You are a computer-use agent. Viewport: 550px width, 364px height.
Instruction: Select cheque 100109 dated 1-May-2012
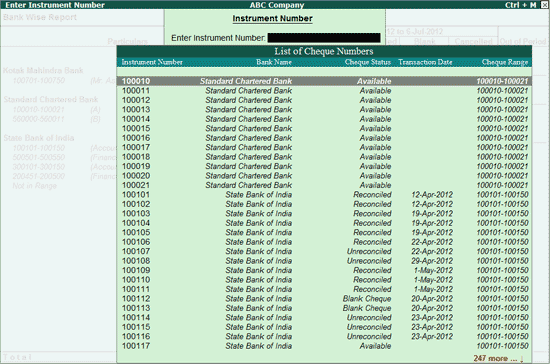(x=324, y=270)
